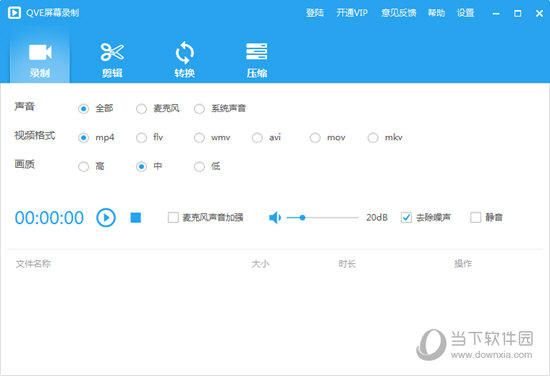The width and height of the screenshot is (550, 376).
Task: Open 设置 settings
Action: pos(465,13)
